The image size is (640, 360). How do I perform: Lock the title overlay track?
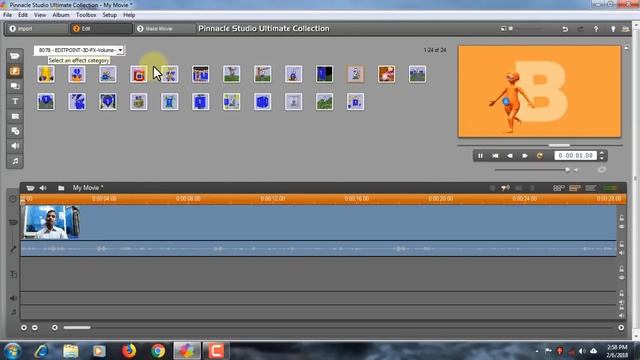tap(622, 269)
